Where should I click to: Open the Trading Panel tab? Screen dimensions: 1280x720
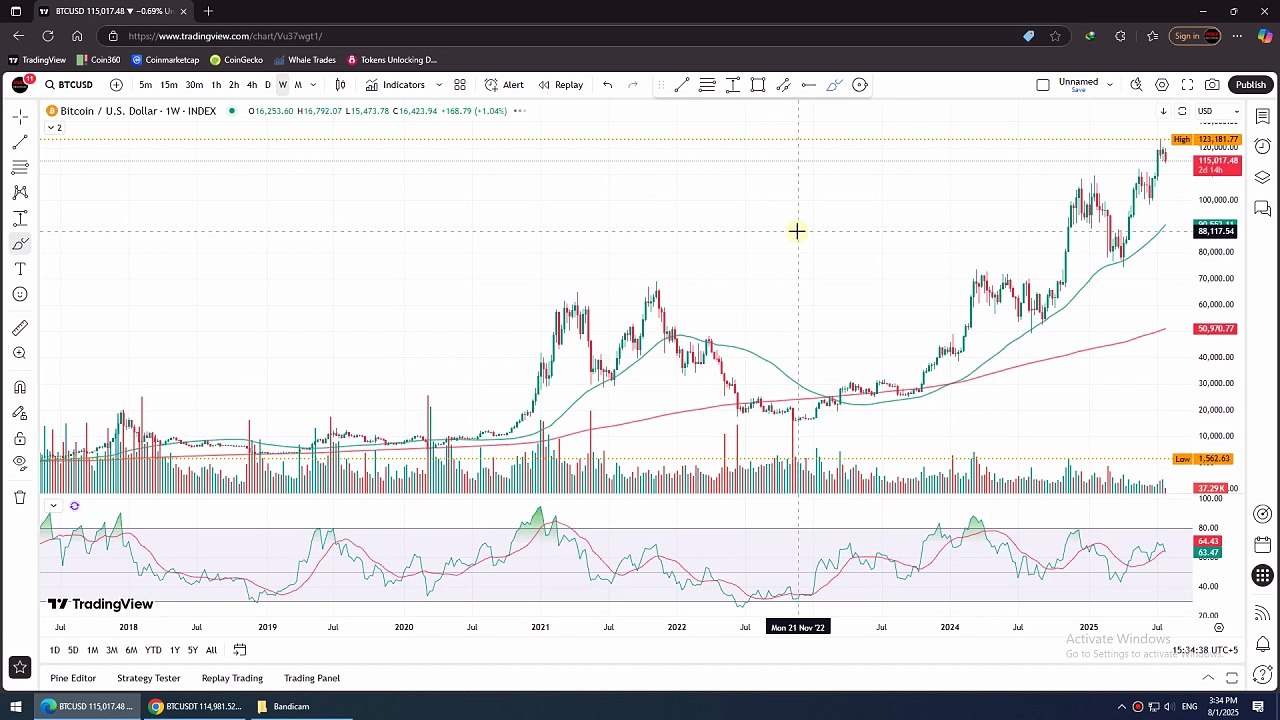click(312, 678)
